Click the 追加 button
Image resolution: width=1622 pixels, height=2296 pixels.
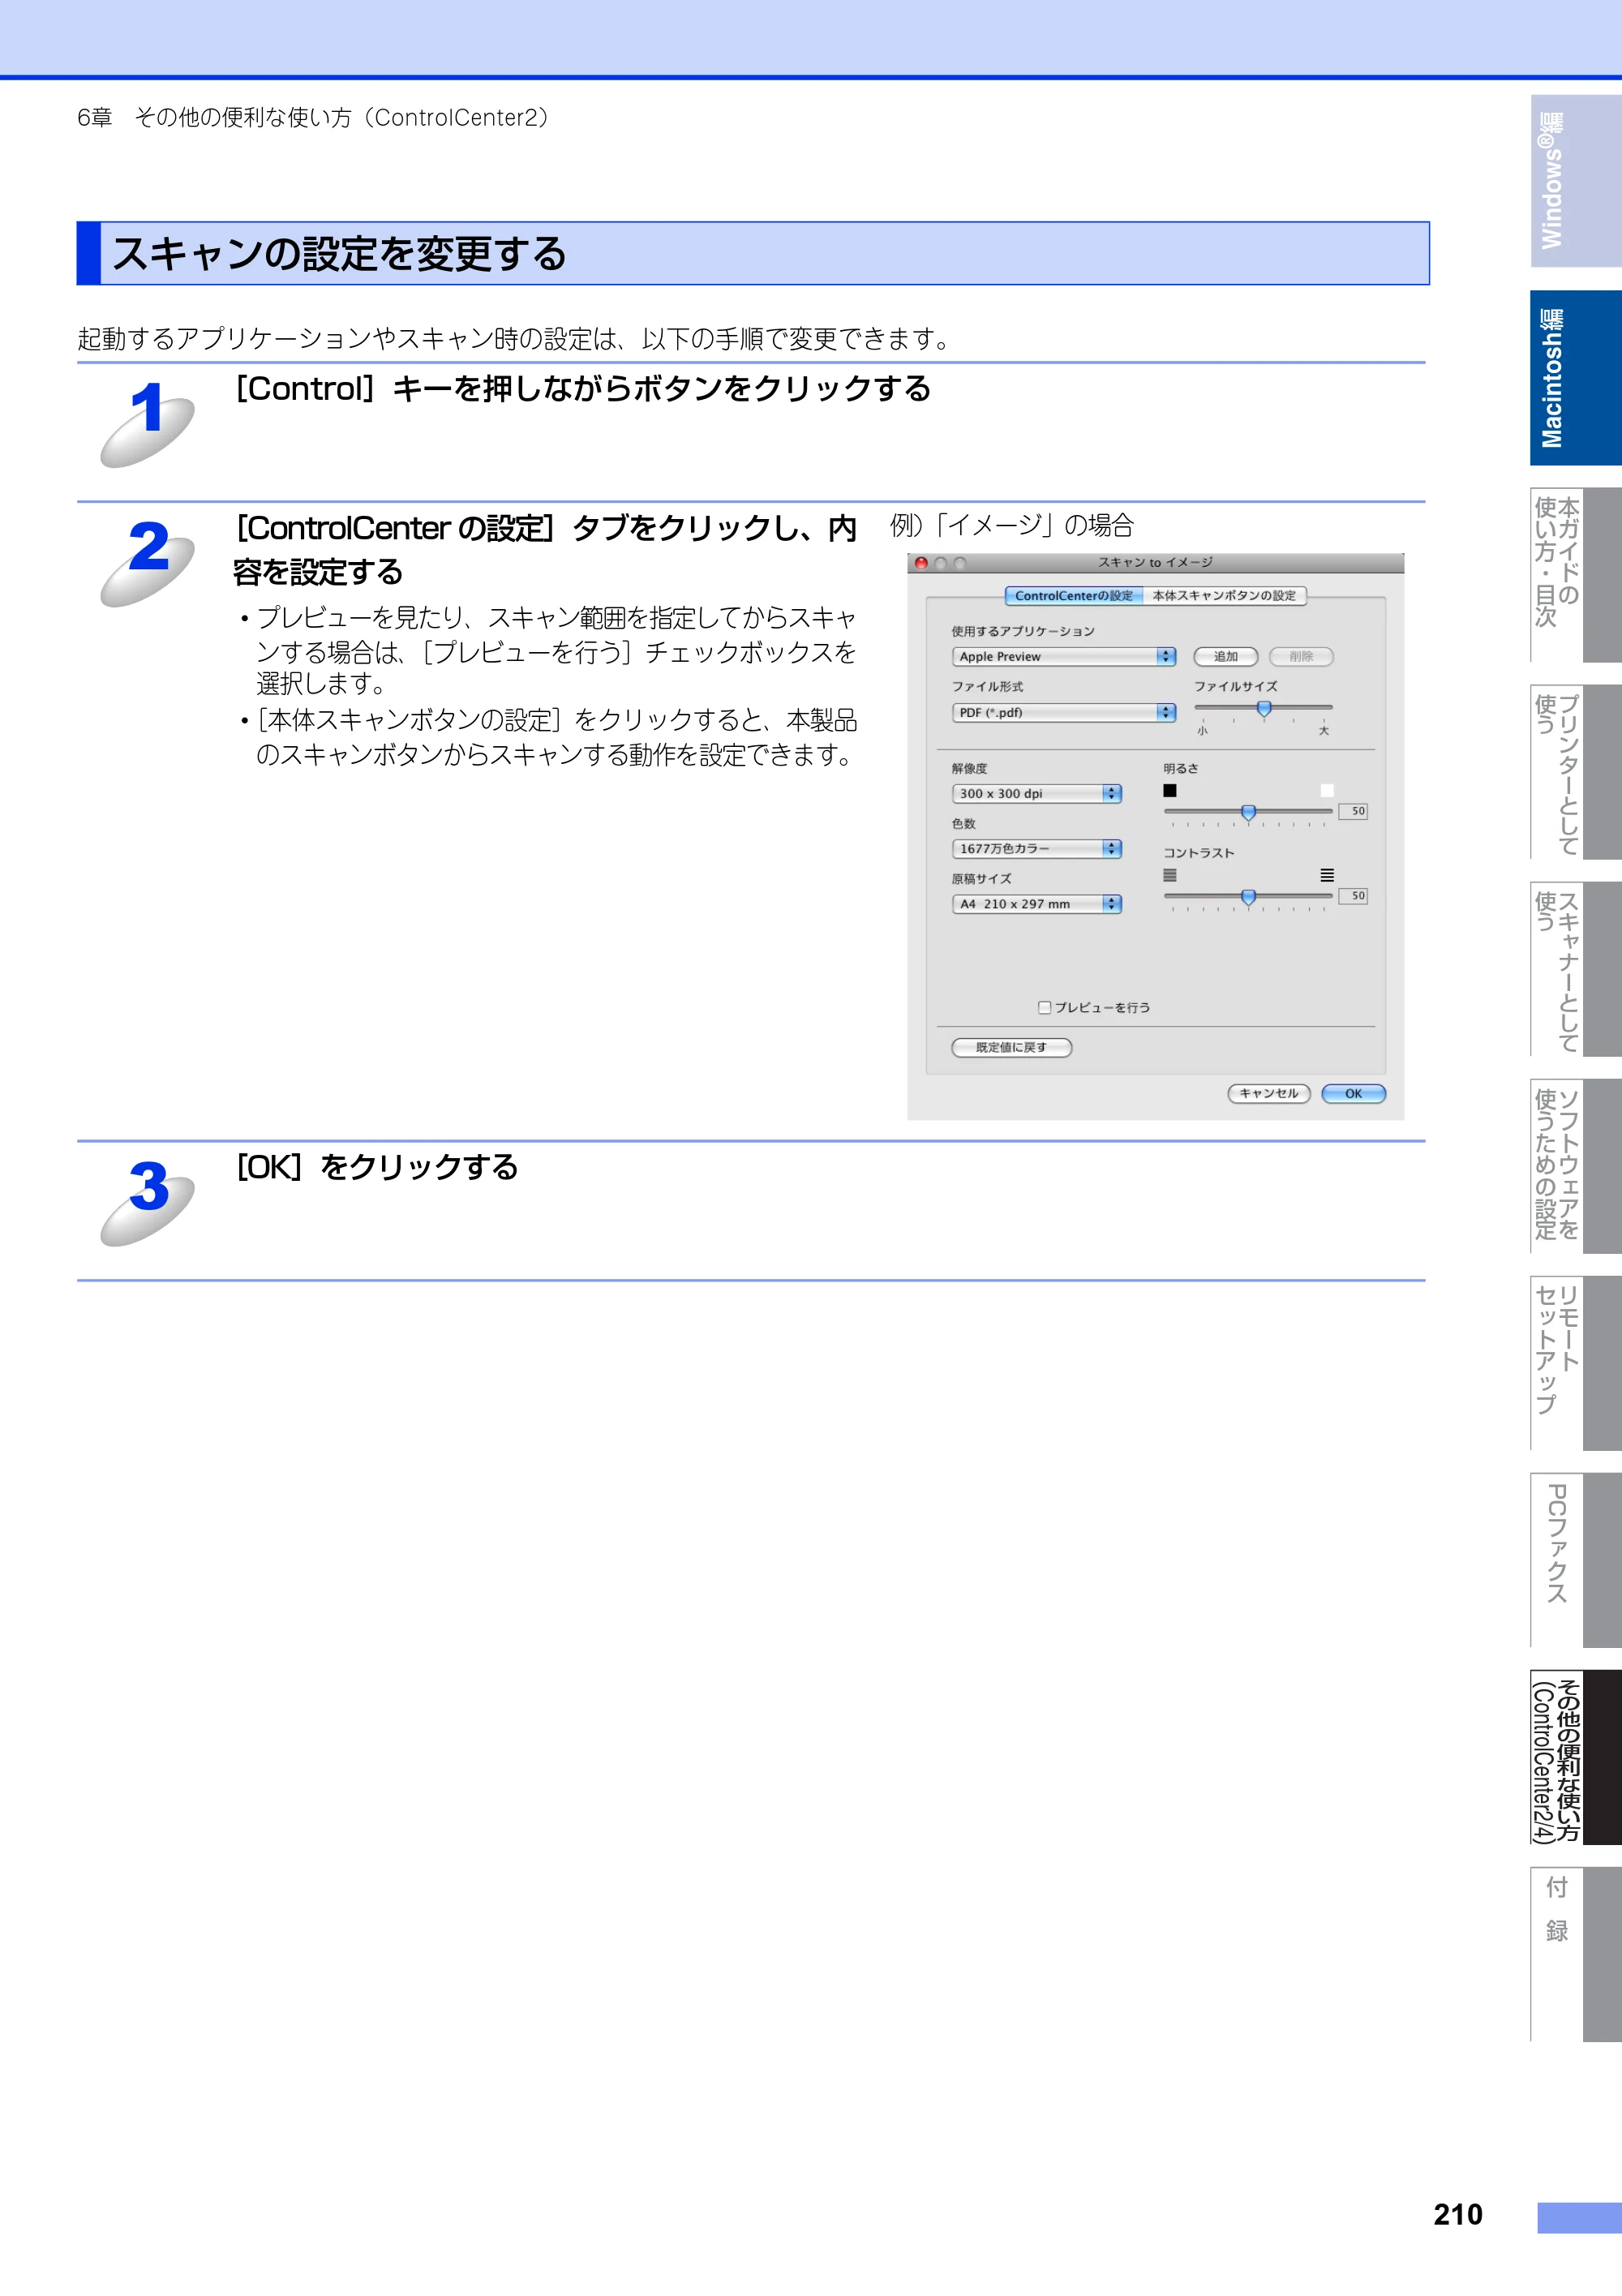1225,657
